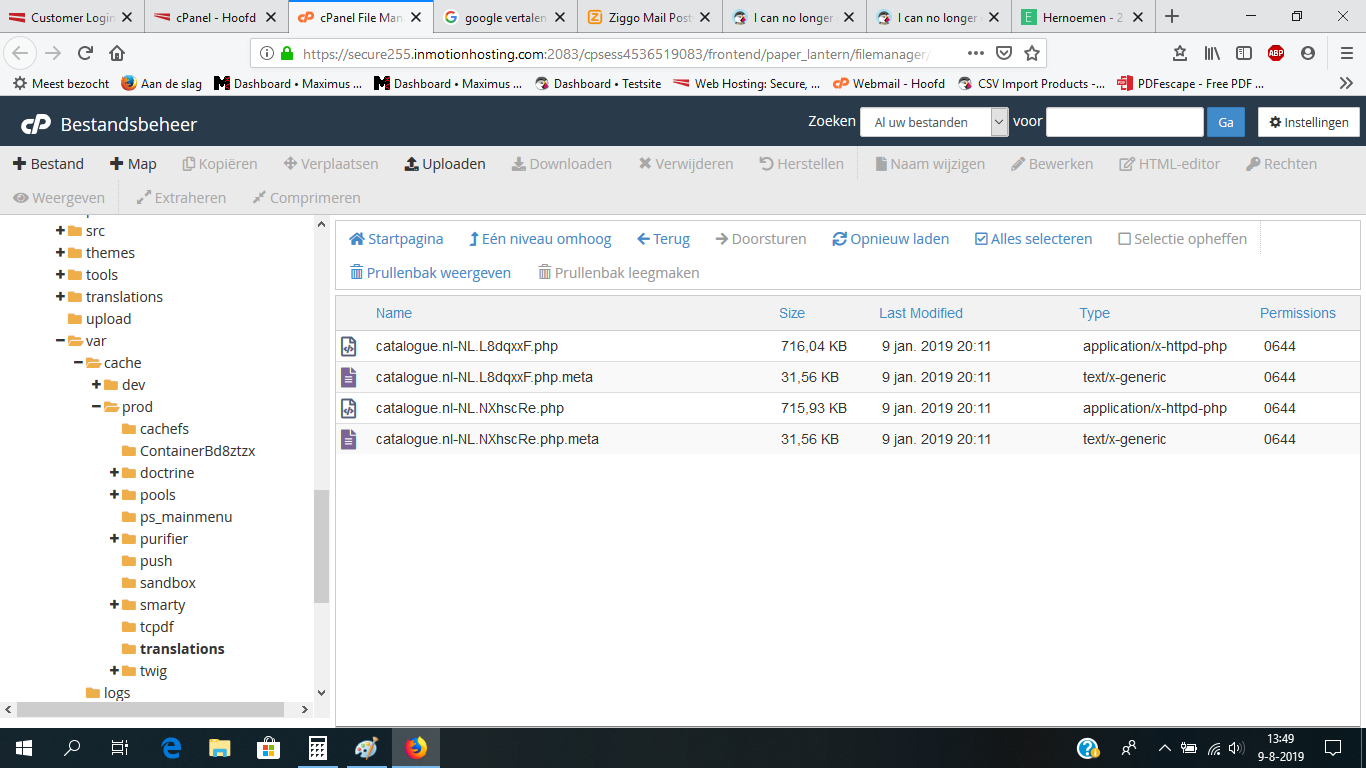Collapse the prod folder node
1366x768 pixels.
[97, 407]
